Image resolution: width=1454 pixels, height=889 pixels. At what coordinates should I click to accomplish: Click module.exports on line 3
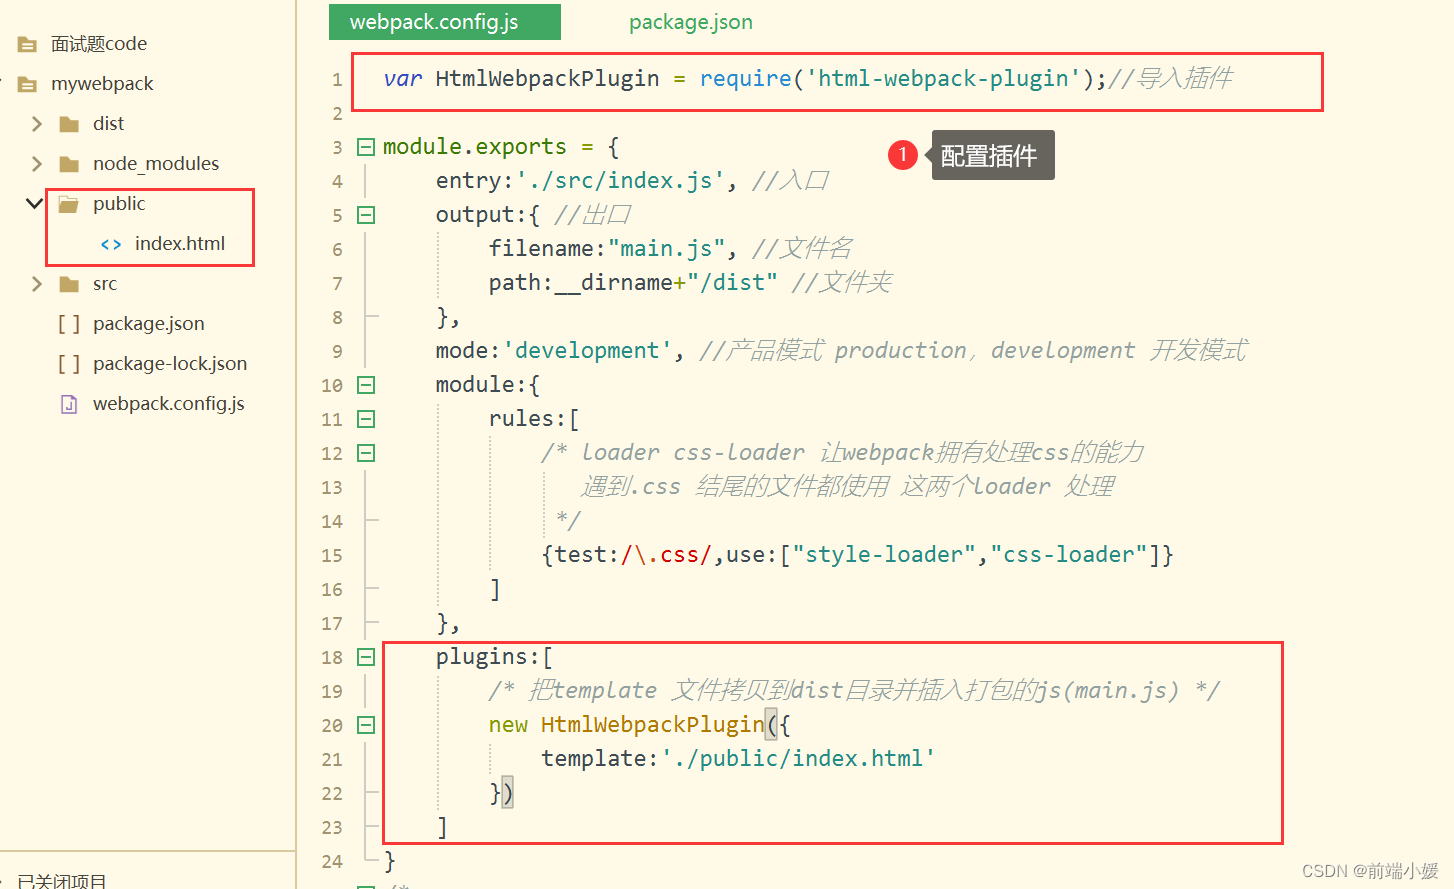point(475,147)
